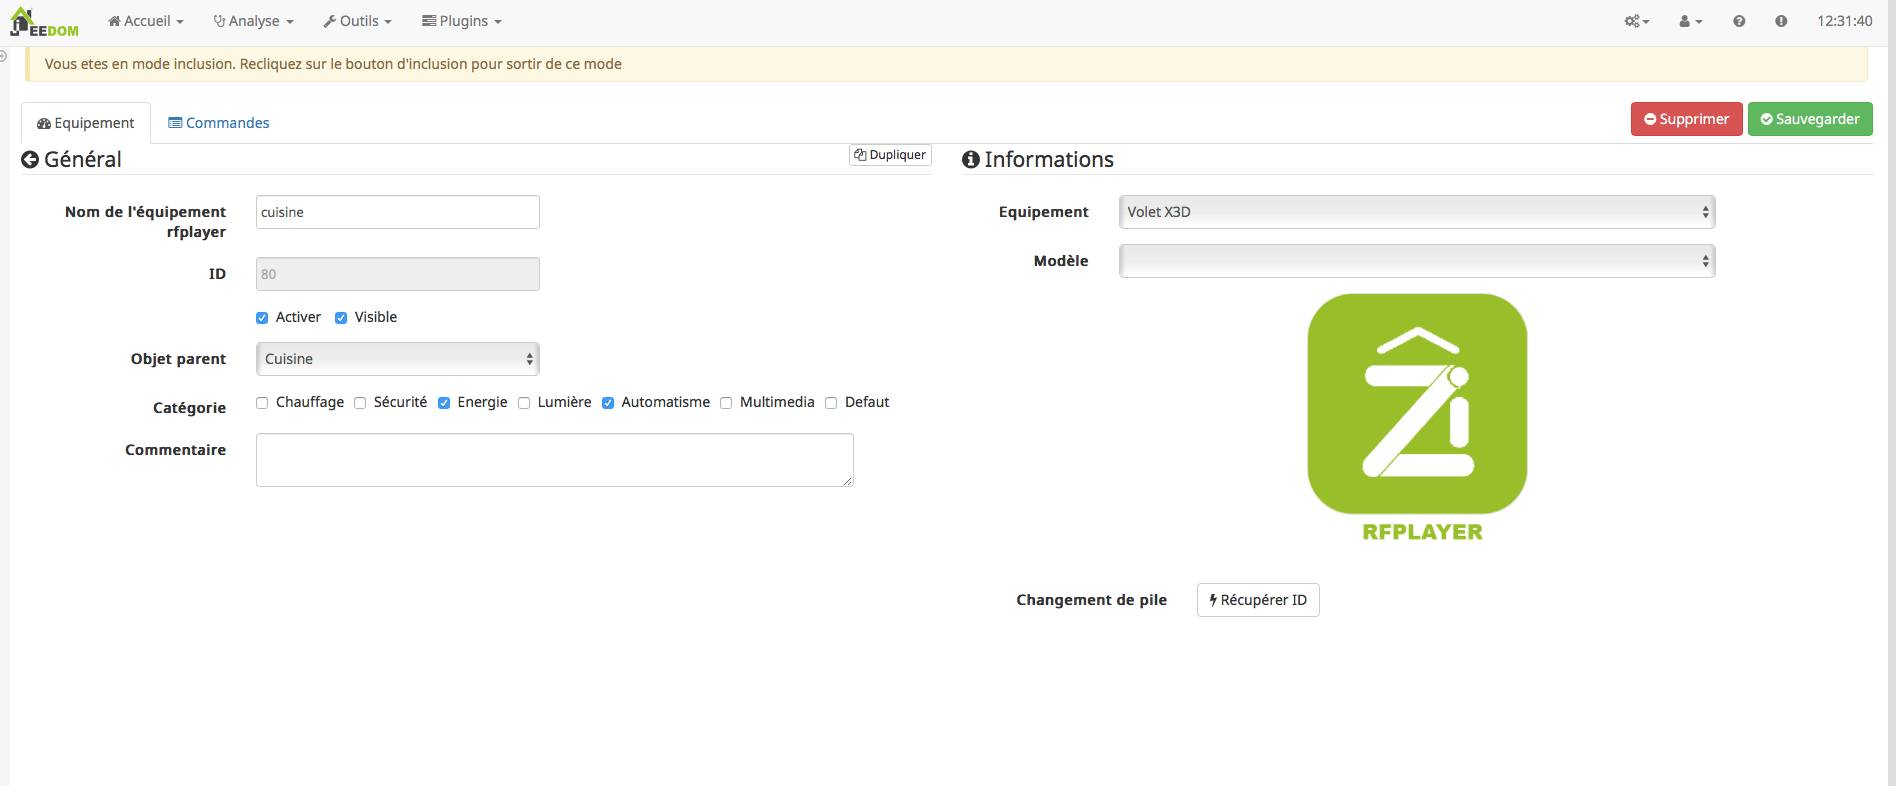Toggle the Activer checkbox
The height and width of the screenshot is (786, 1896).
[x=262, y=318]
